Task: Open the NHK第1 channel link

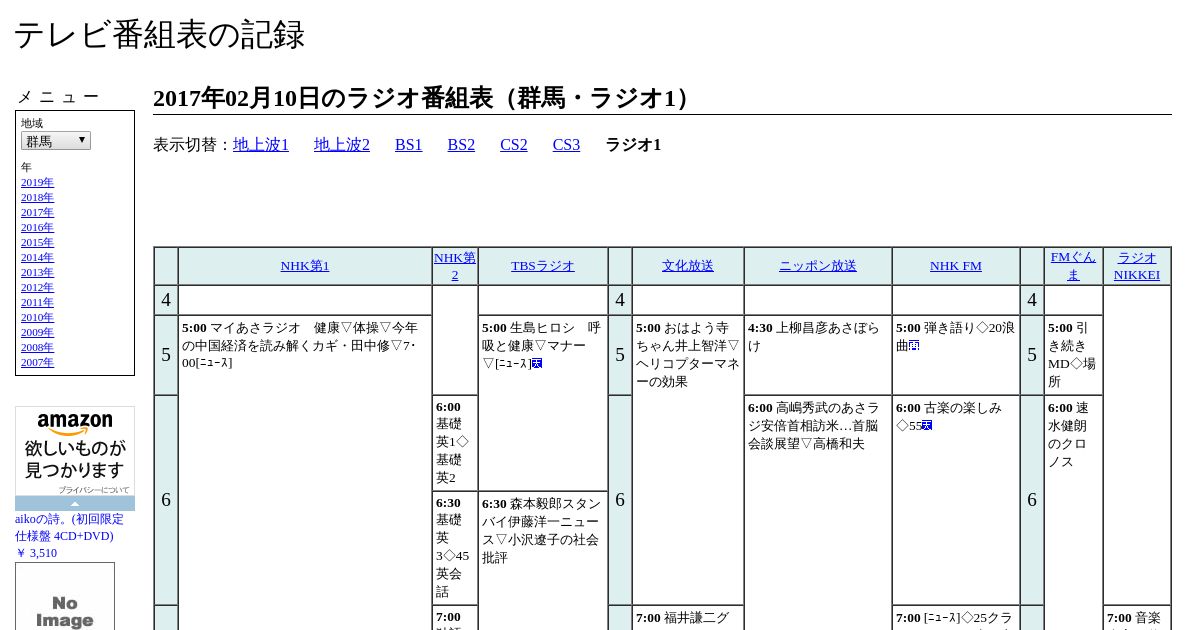Action: coord(305,266)
